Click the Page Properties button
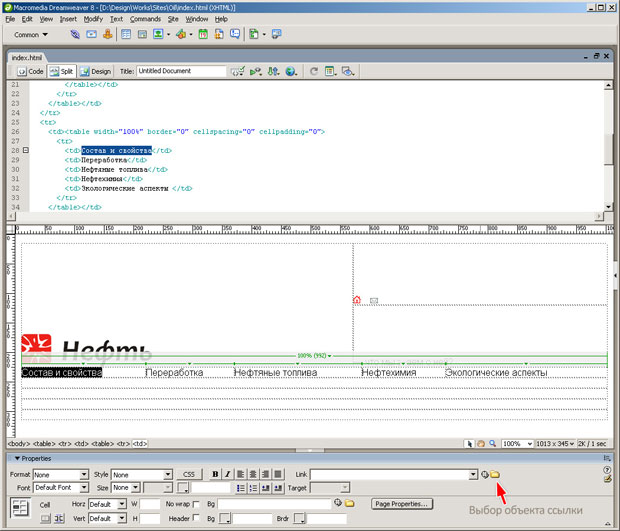The width and height of the screenshot is (620, 531). pyautogui.click(x=402, y=504)
